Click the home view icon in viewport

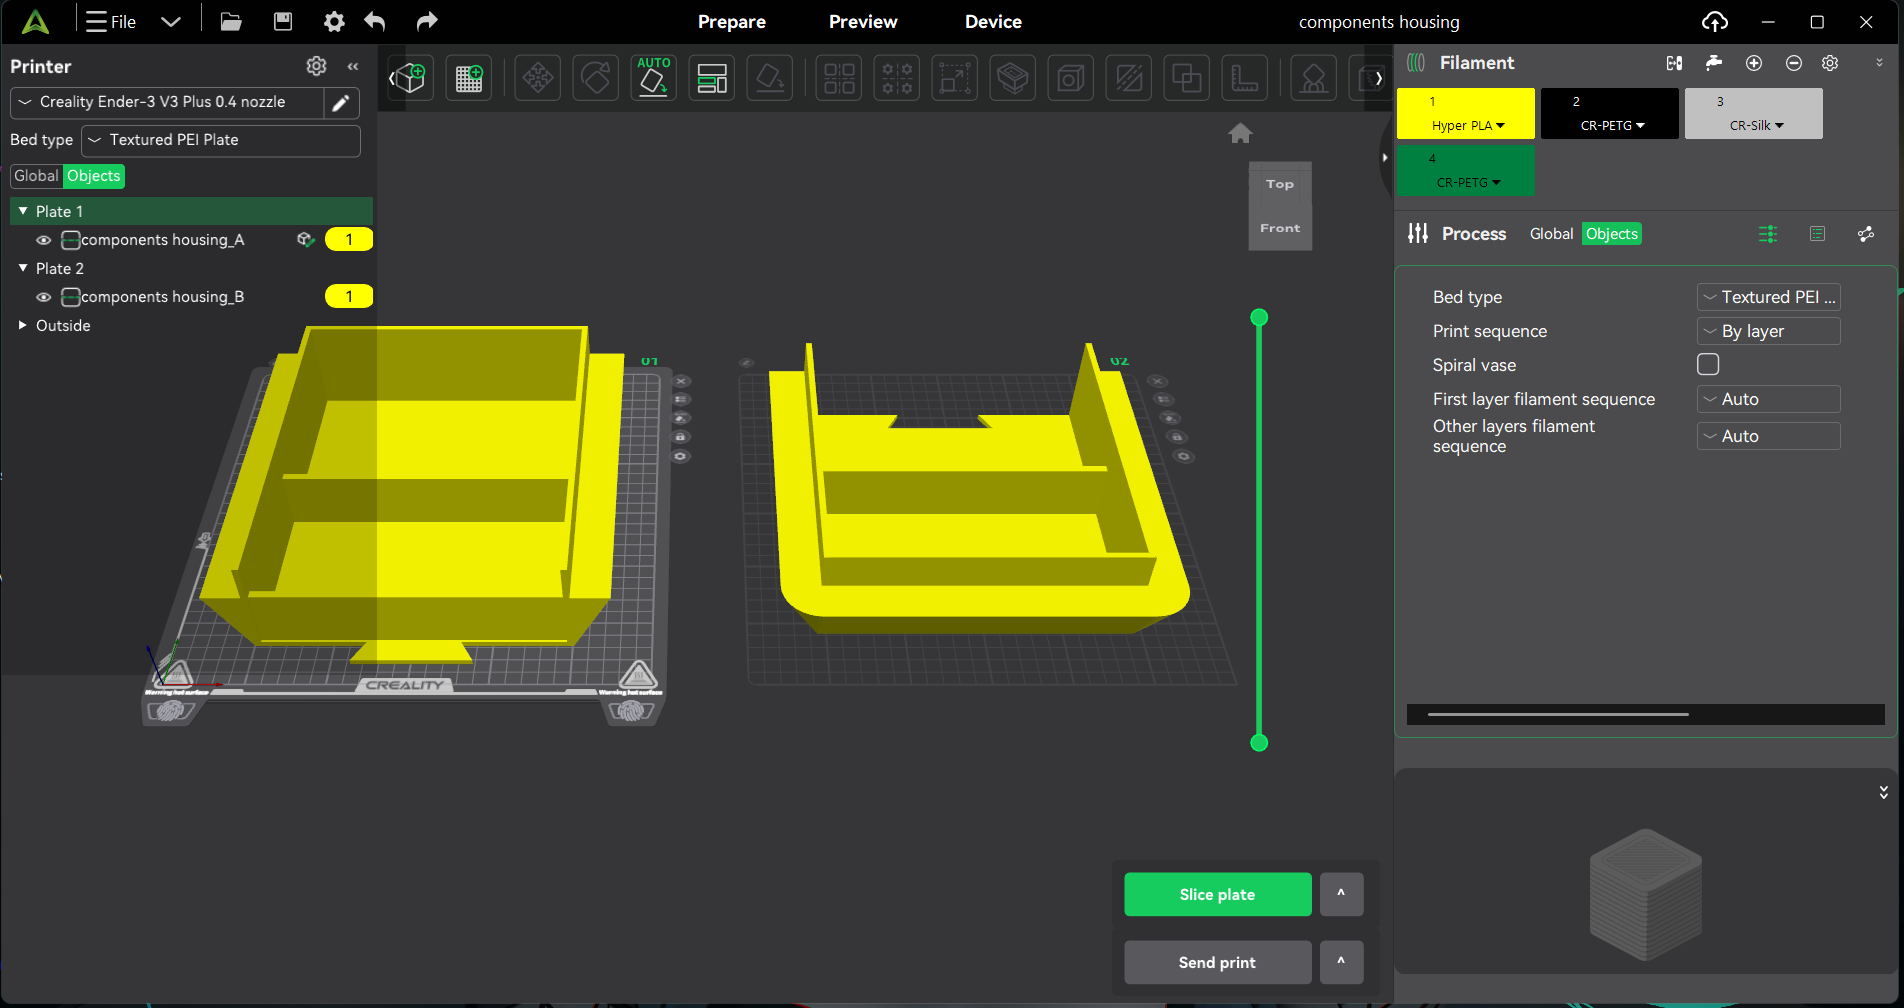point(1240,133)
